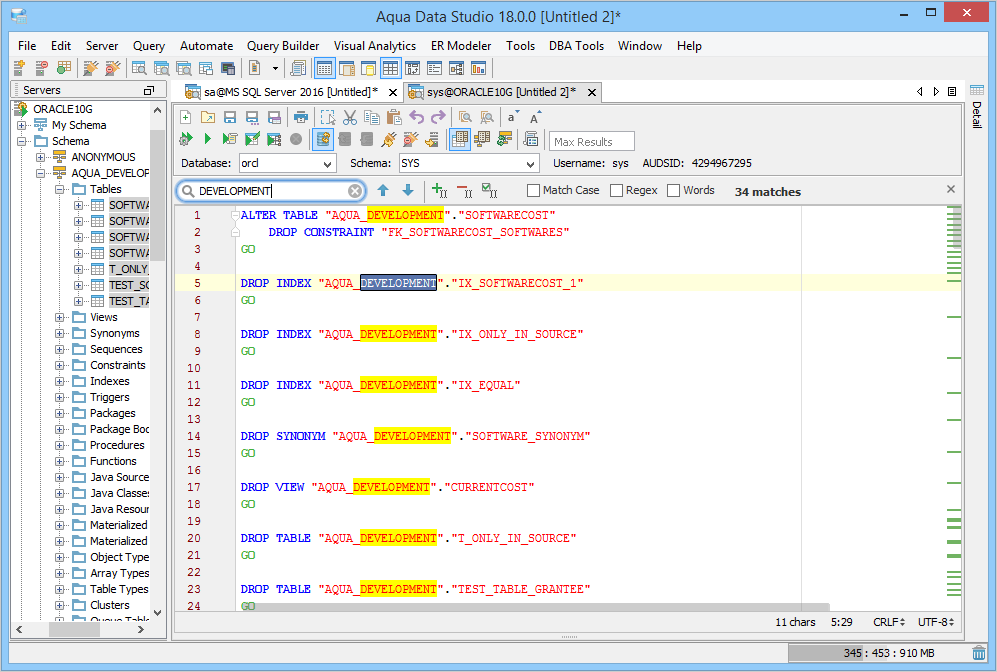This screenshot has height=672, width=997.
Task: Open the ER Modeler menu
Action: (461, 46)
